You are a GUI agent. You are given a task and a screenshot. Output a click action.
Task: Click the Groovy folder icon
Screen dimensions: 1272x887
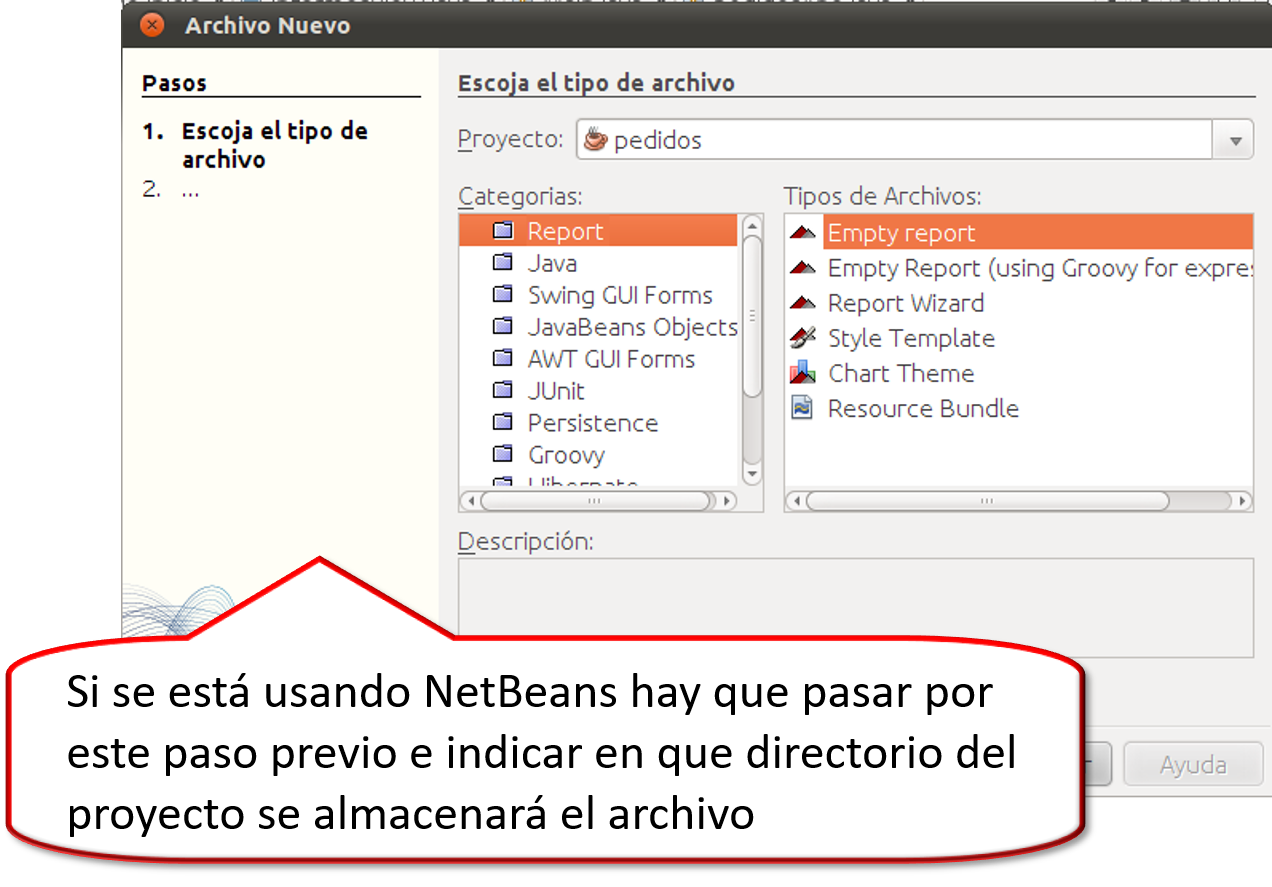(x=503, y=455)
